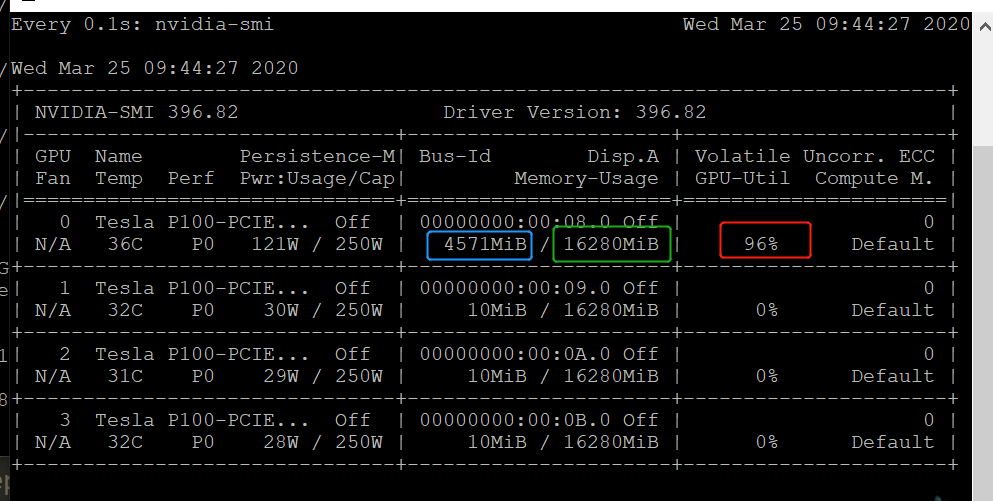Click the "Name" column header
This screenshot has width=993, height=501.
pos(118,156)
